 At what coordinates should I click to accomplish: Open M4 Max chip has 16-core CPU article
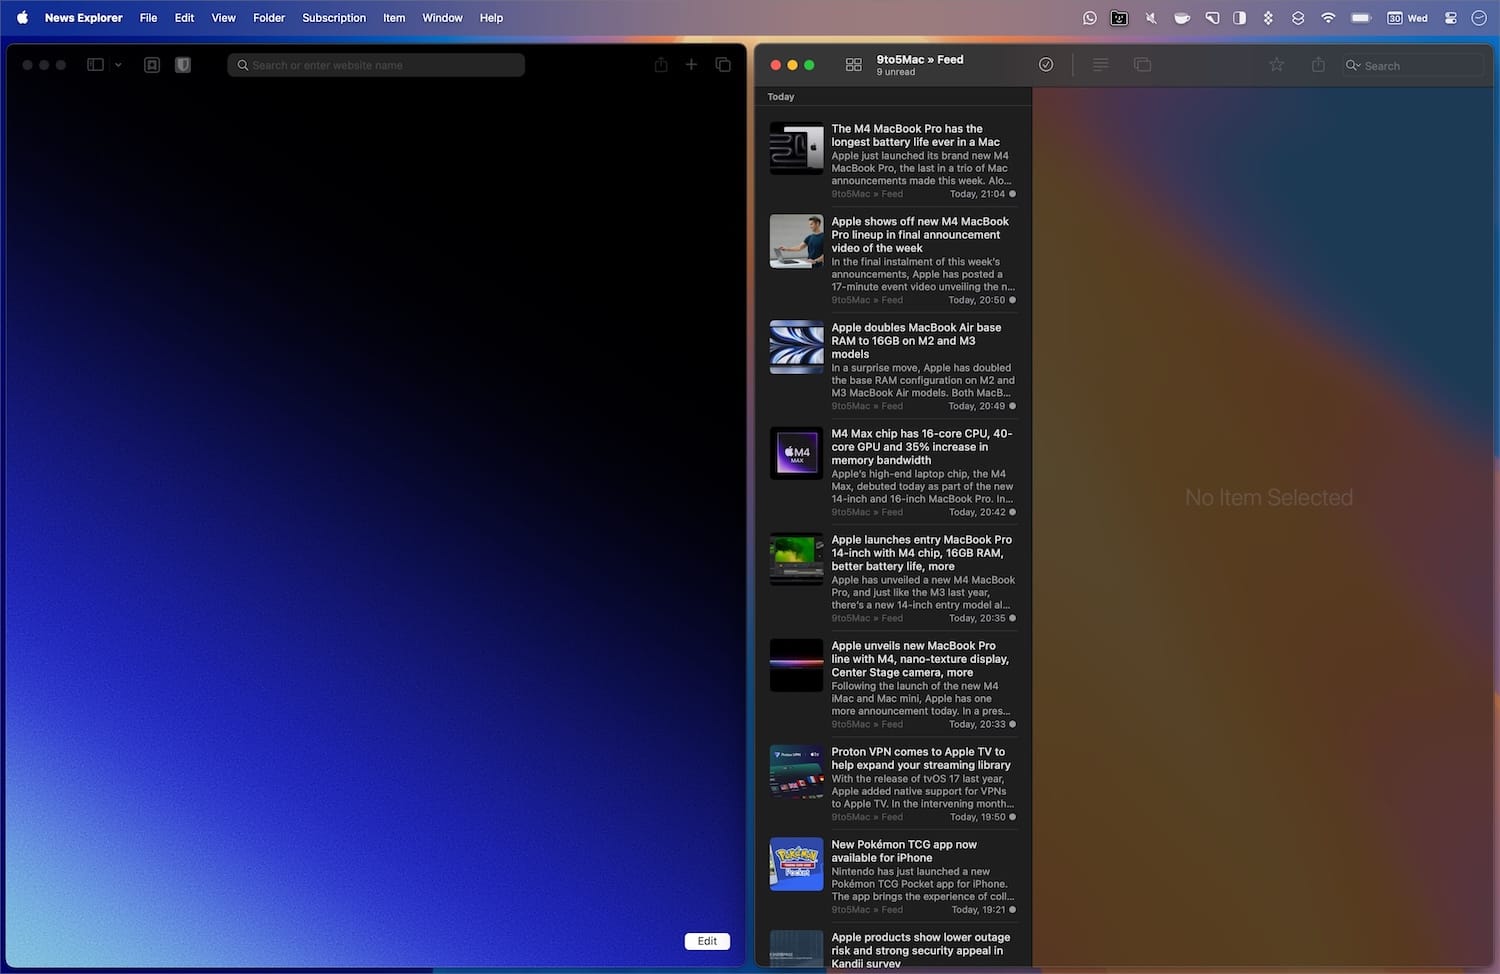click(893, 472)
